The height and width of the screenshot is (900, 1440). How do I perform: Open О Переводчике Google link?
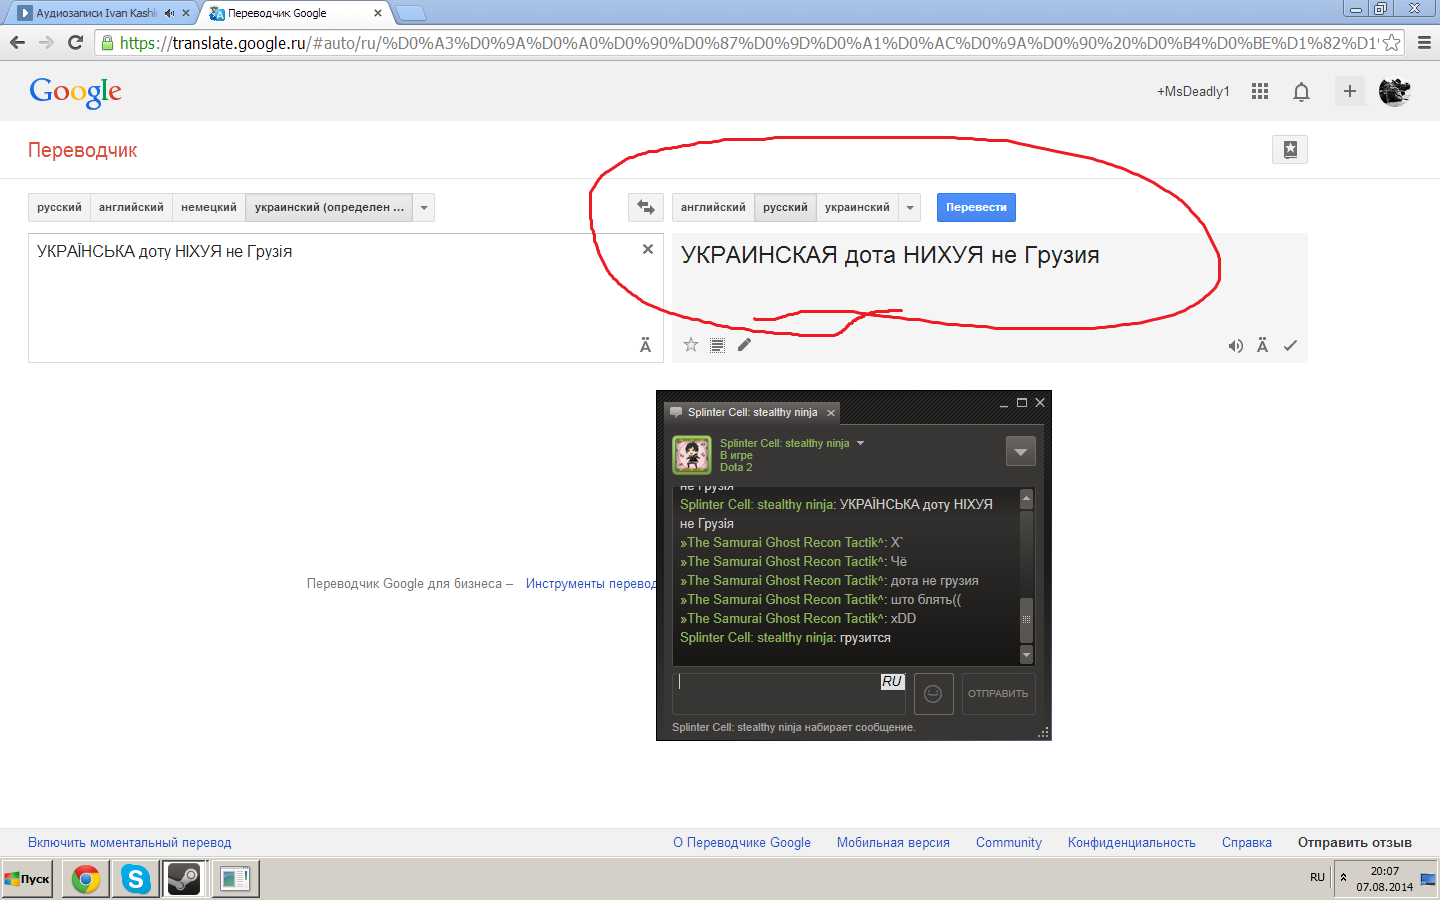click(742, 842)
